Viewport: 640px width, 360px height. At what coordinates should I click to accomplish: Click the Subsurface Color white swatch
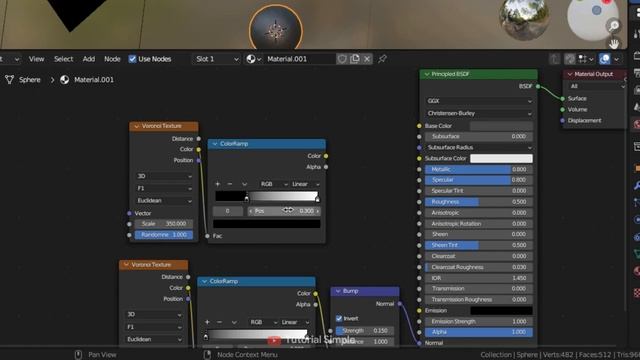point(501,158)
